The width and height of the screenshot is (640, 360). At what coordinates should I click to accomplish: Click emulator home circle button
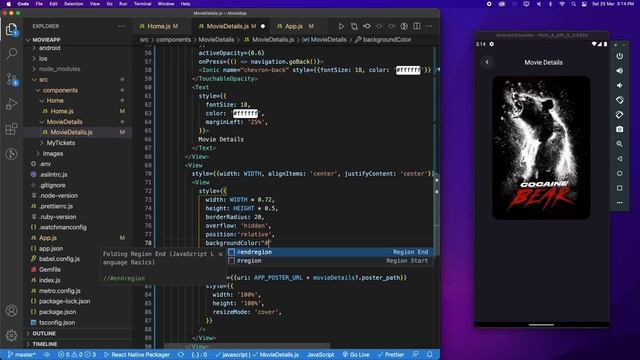[x=620, y=173]
